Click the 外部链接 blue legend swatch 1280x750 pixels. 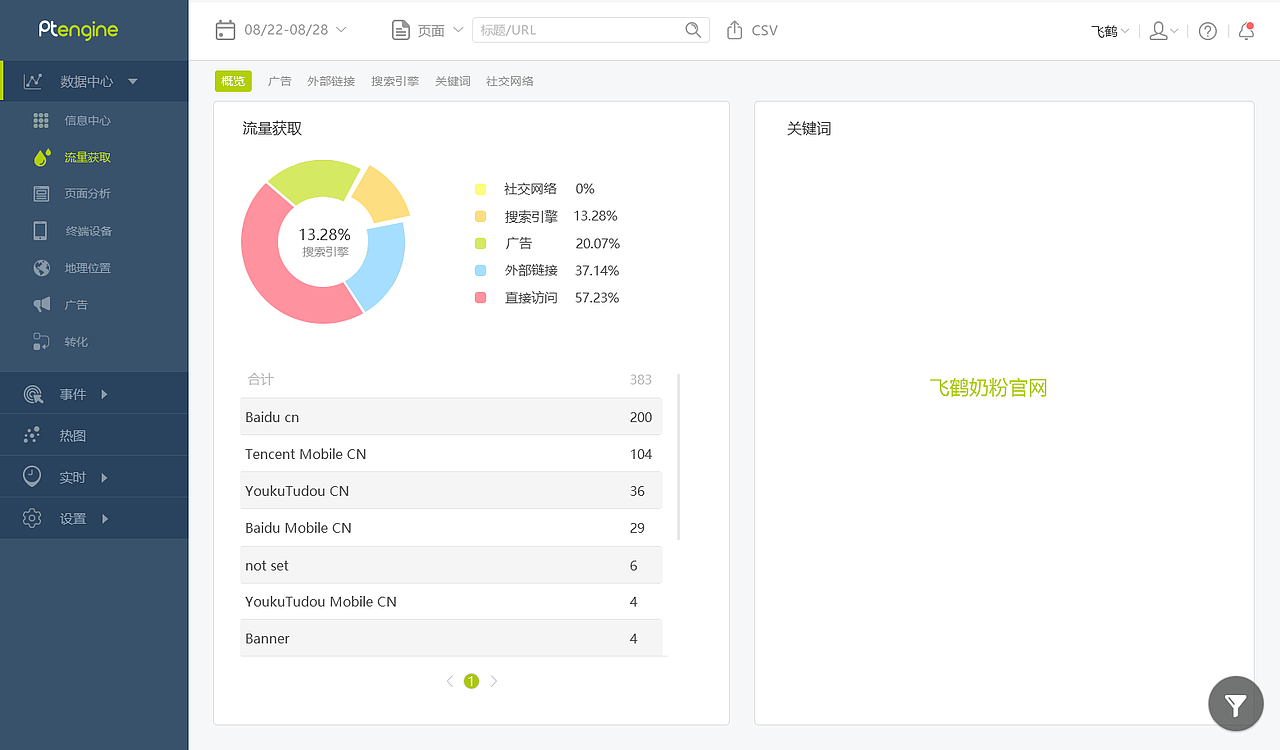tap(481, 270)
